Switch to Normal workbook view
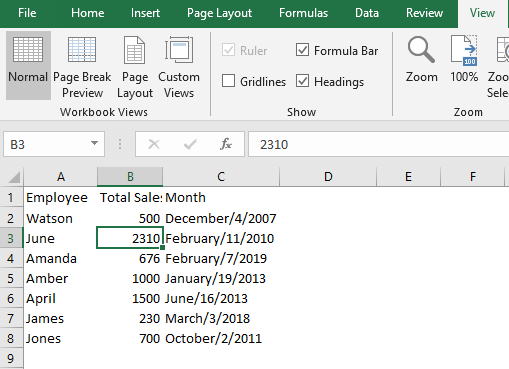 [28, 65]
